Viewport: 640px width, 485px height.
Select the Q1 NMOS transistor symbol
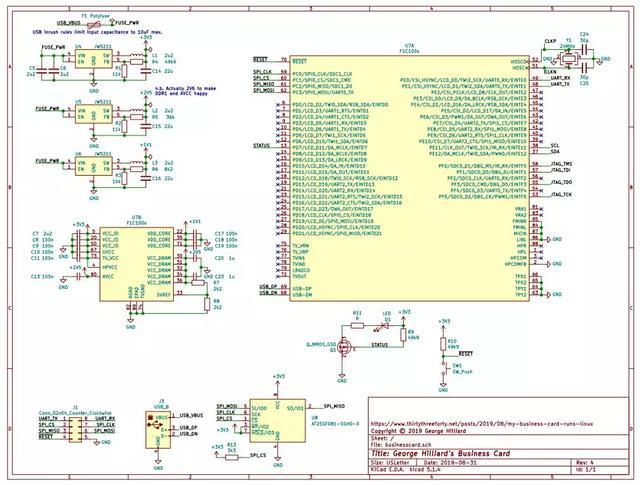[344, 347]
